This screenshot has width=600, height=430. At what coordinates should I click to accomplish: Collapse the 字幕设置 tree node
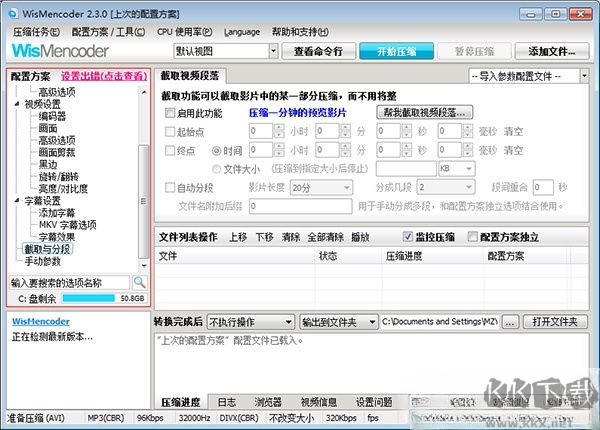coord(17,200)
